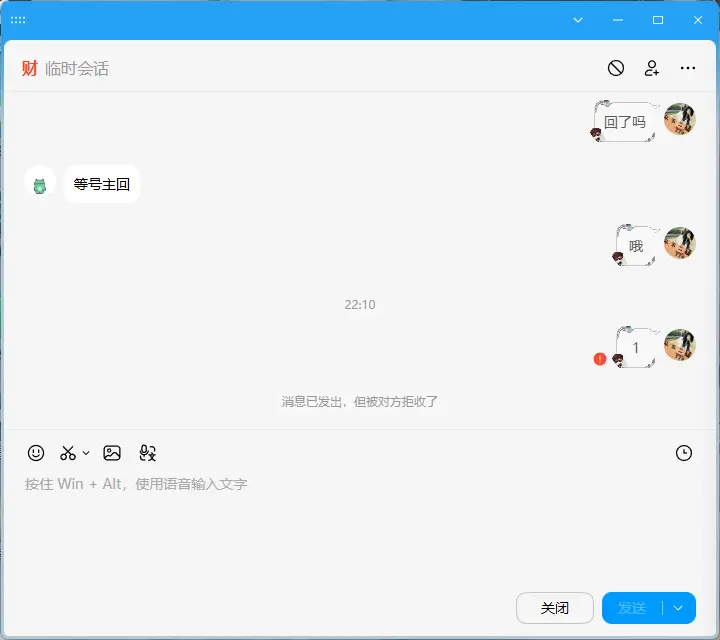Select the screenshot scissors tool
This screenshot has height=640, width=720.
68,453
